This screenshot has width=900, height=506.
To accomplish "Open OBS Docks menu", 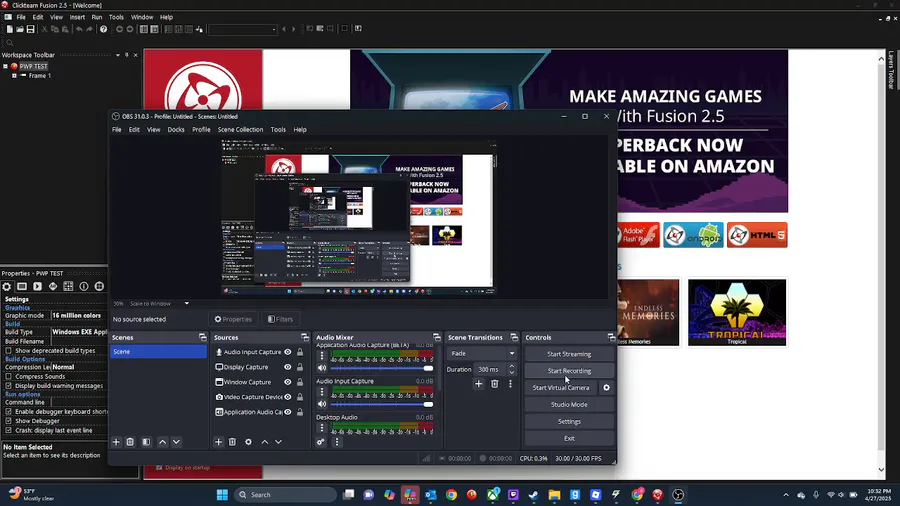I will click(x=176, y=130).
